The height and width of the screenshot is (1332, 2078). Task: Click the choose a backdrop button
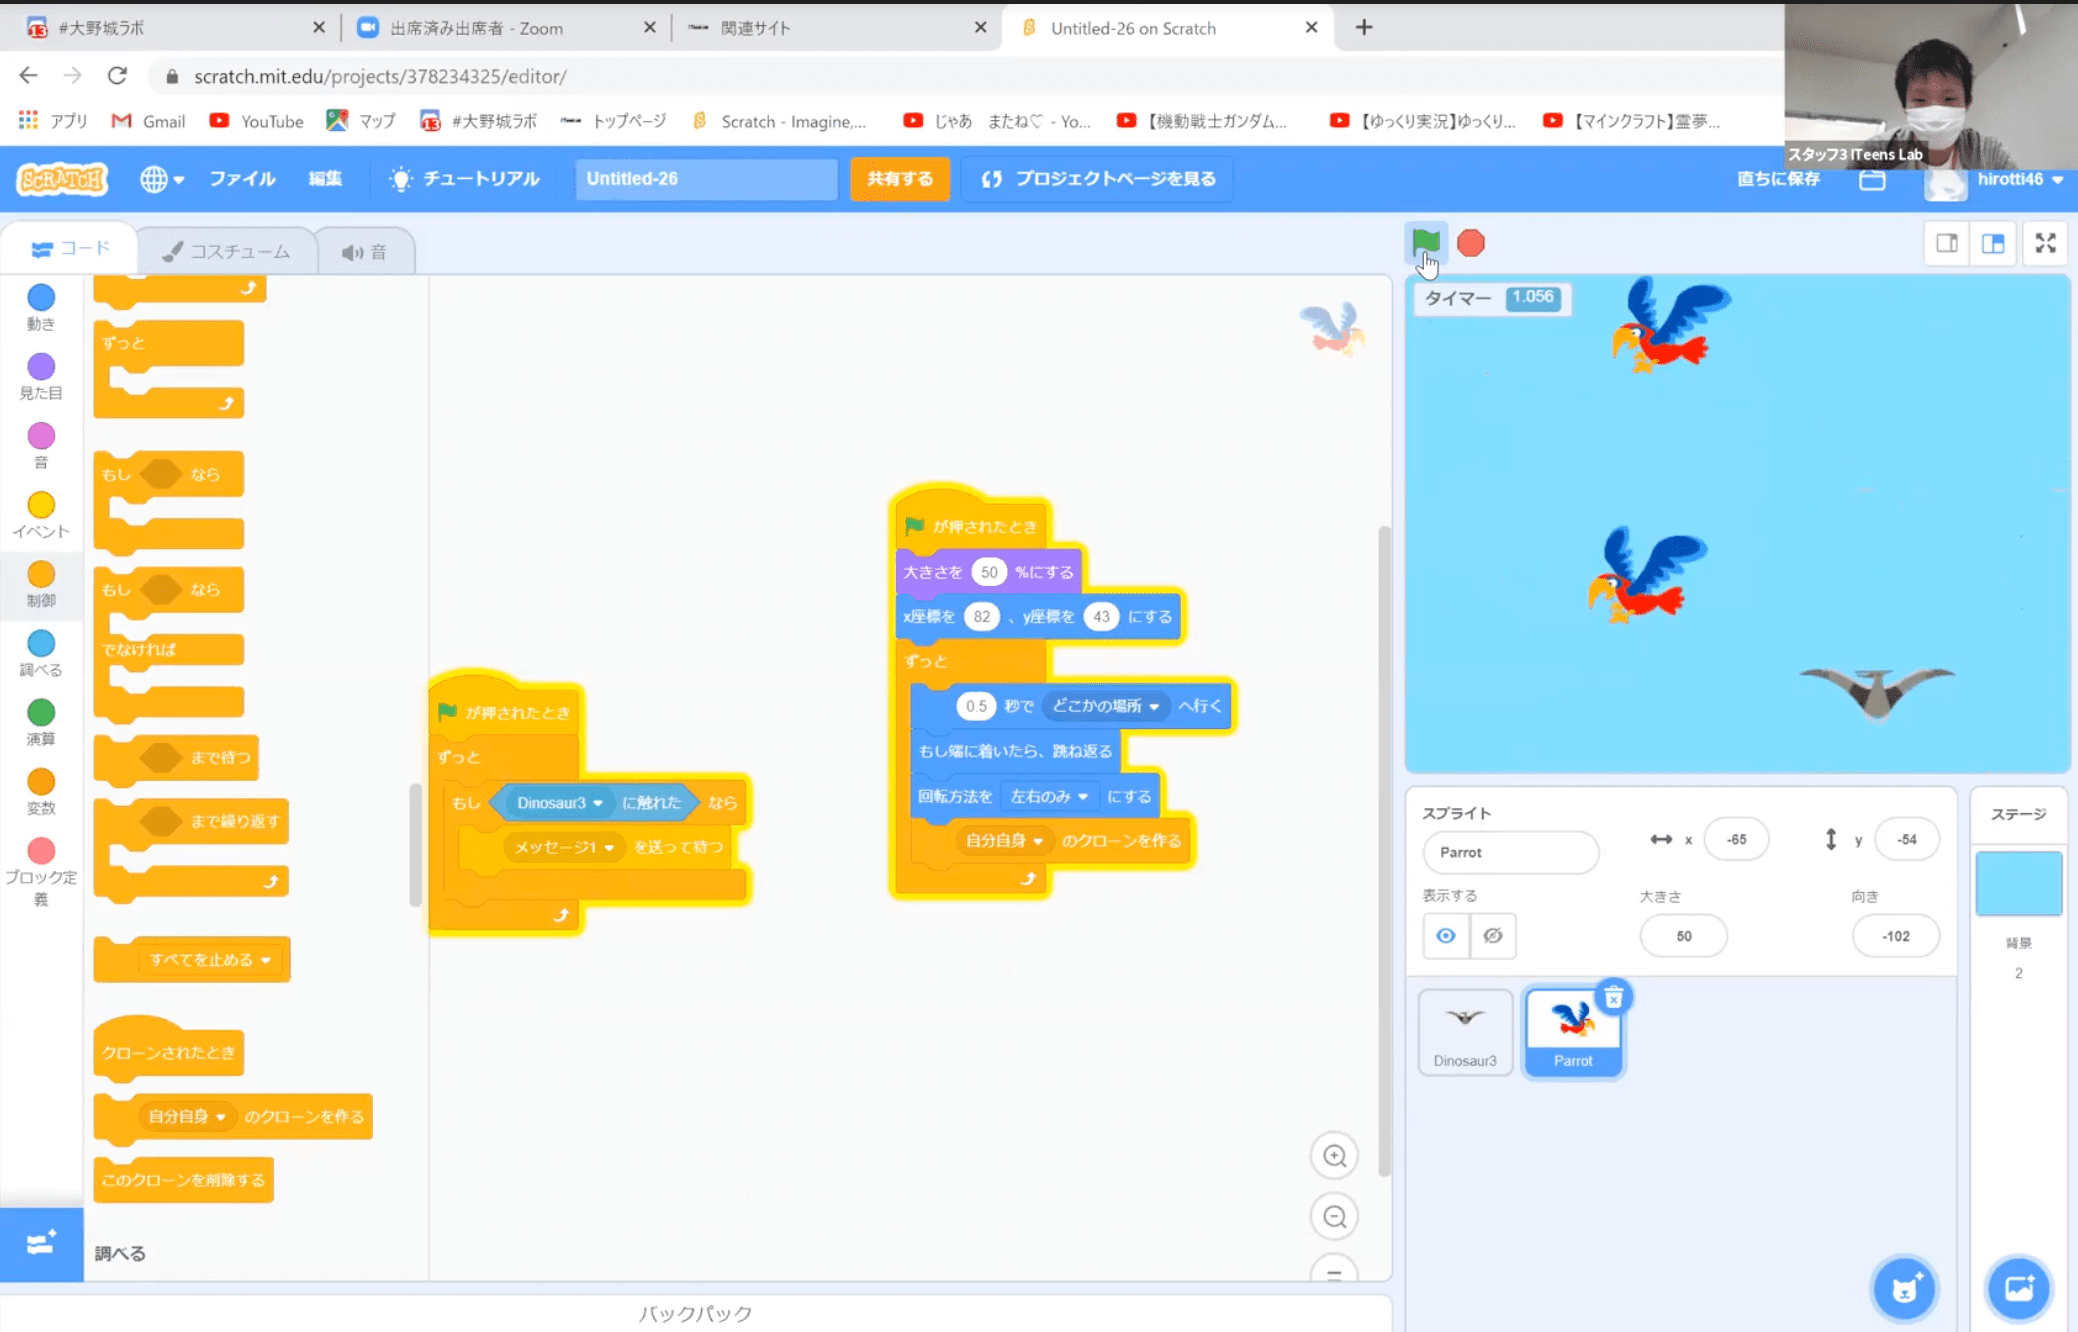tap(2018, 1288)
